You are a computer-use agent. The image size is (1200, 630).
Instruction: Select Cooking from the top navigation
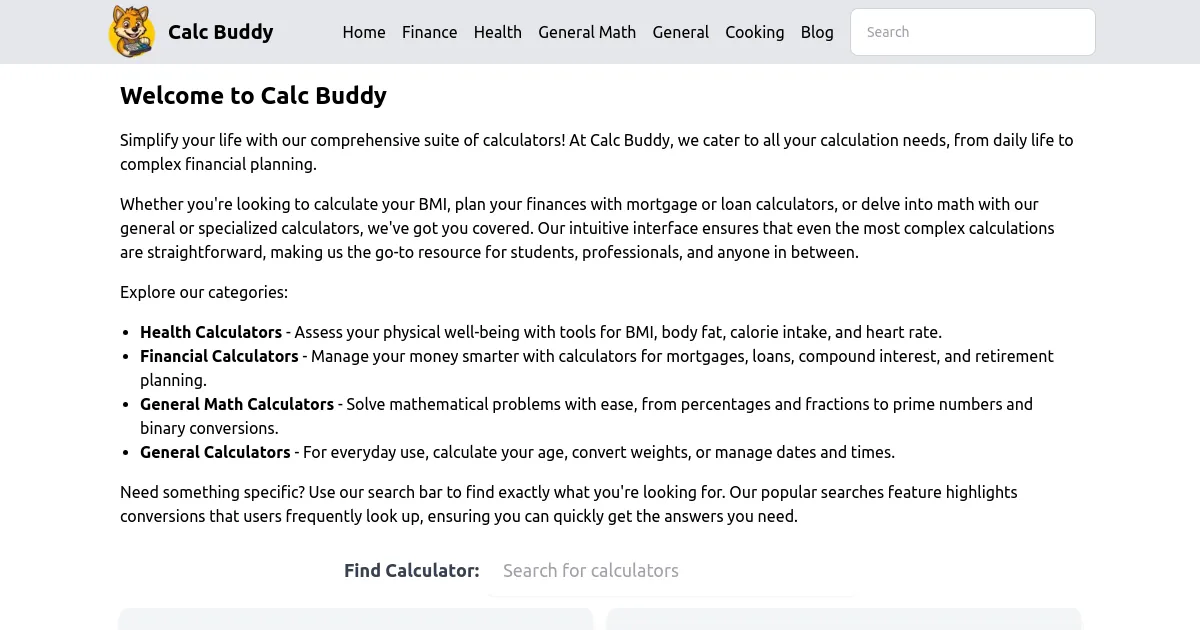754,32
